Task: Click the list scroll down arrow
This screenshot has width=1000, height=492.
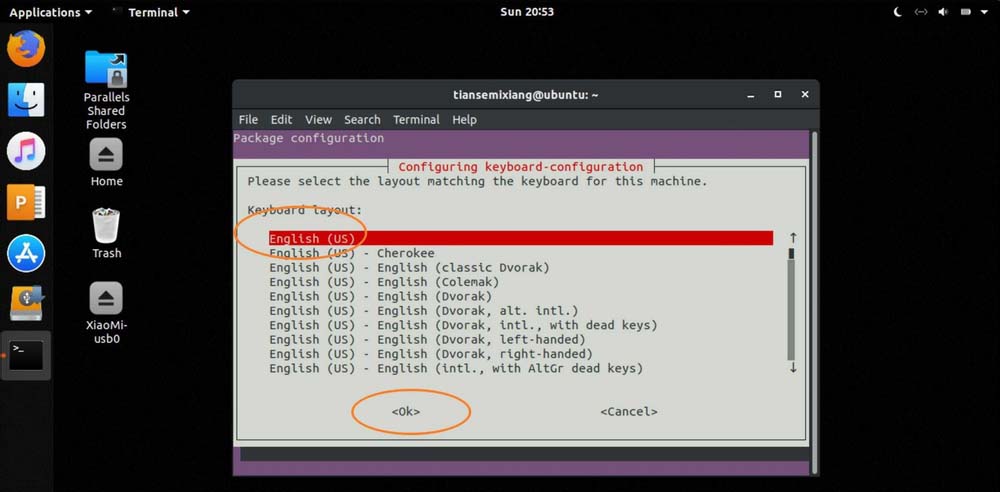Action: click(793, 368)
